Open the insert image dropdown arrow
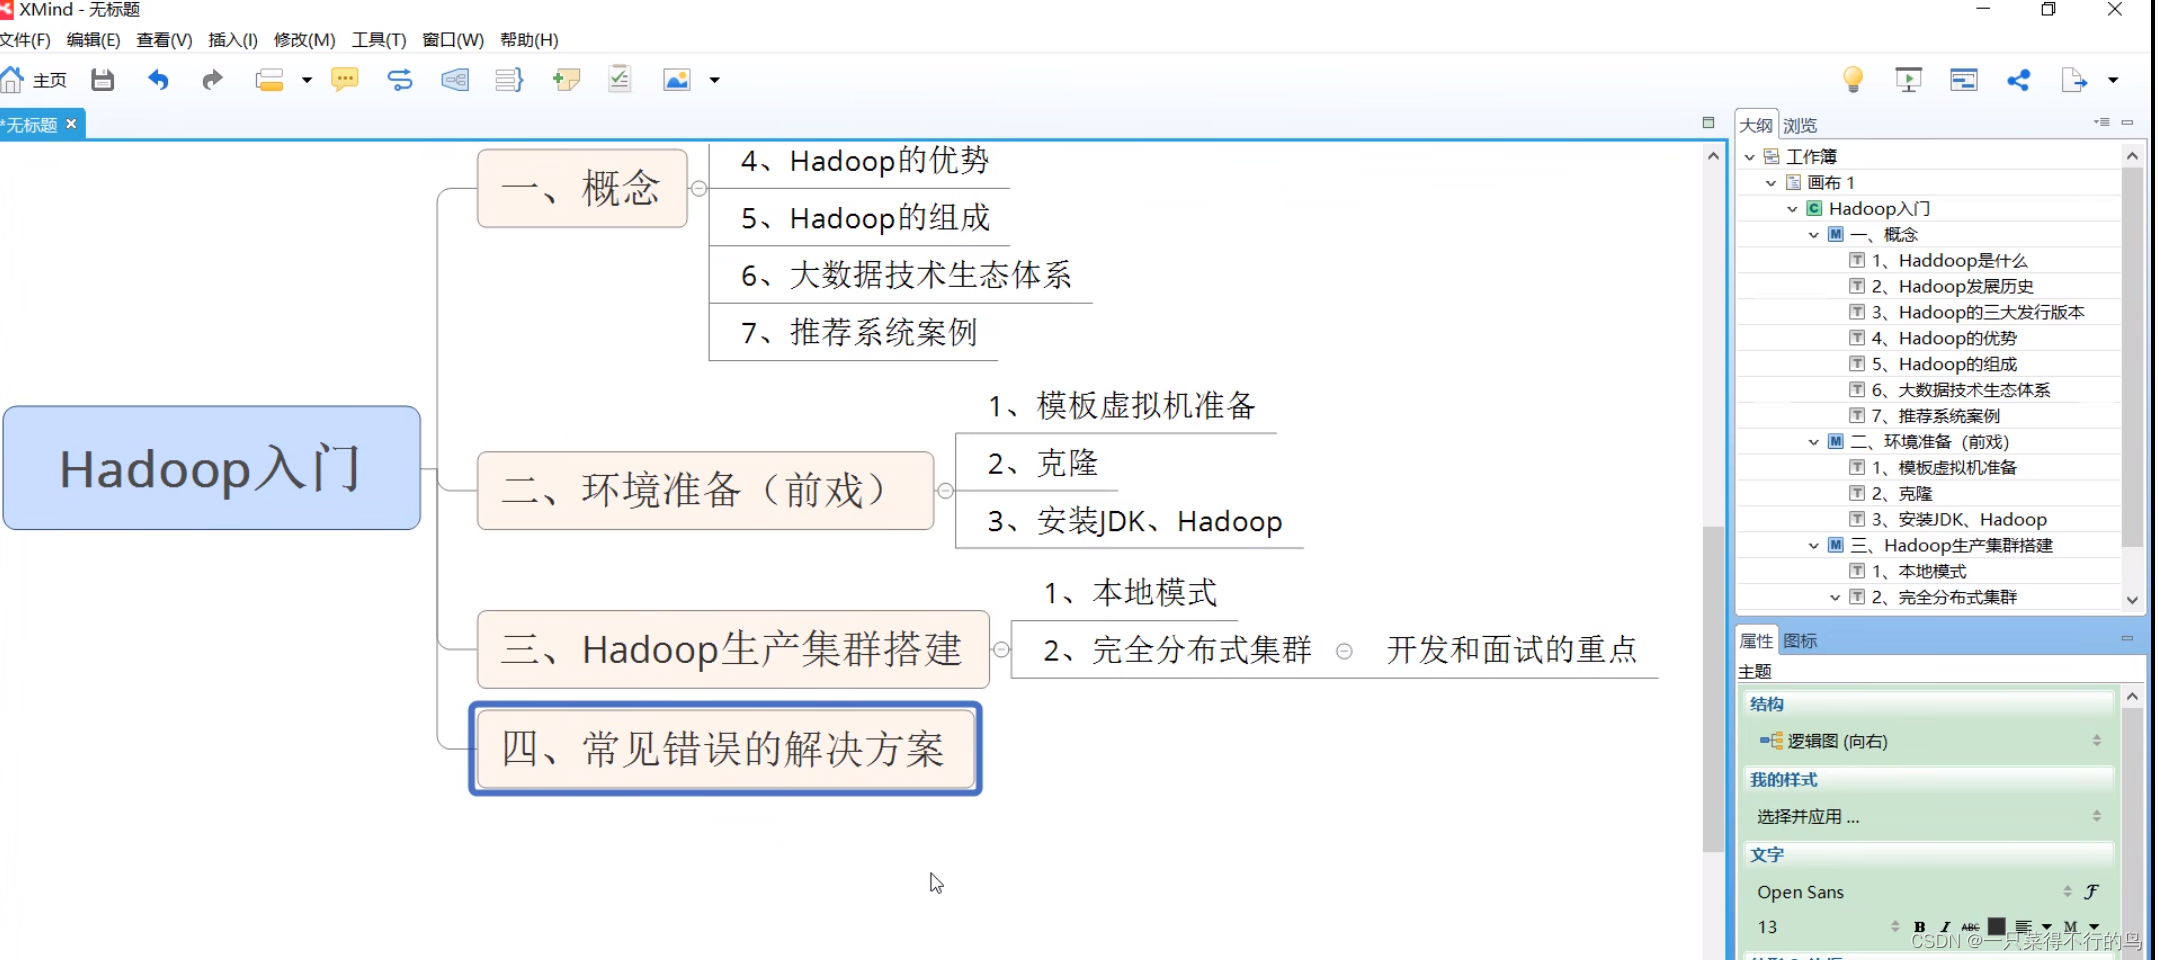 coord(714,80)
